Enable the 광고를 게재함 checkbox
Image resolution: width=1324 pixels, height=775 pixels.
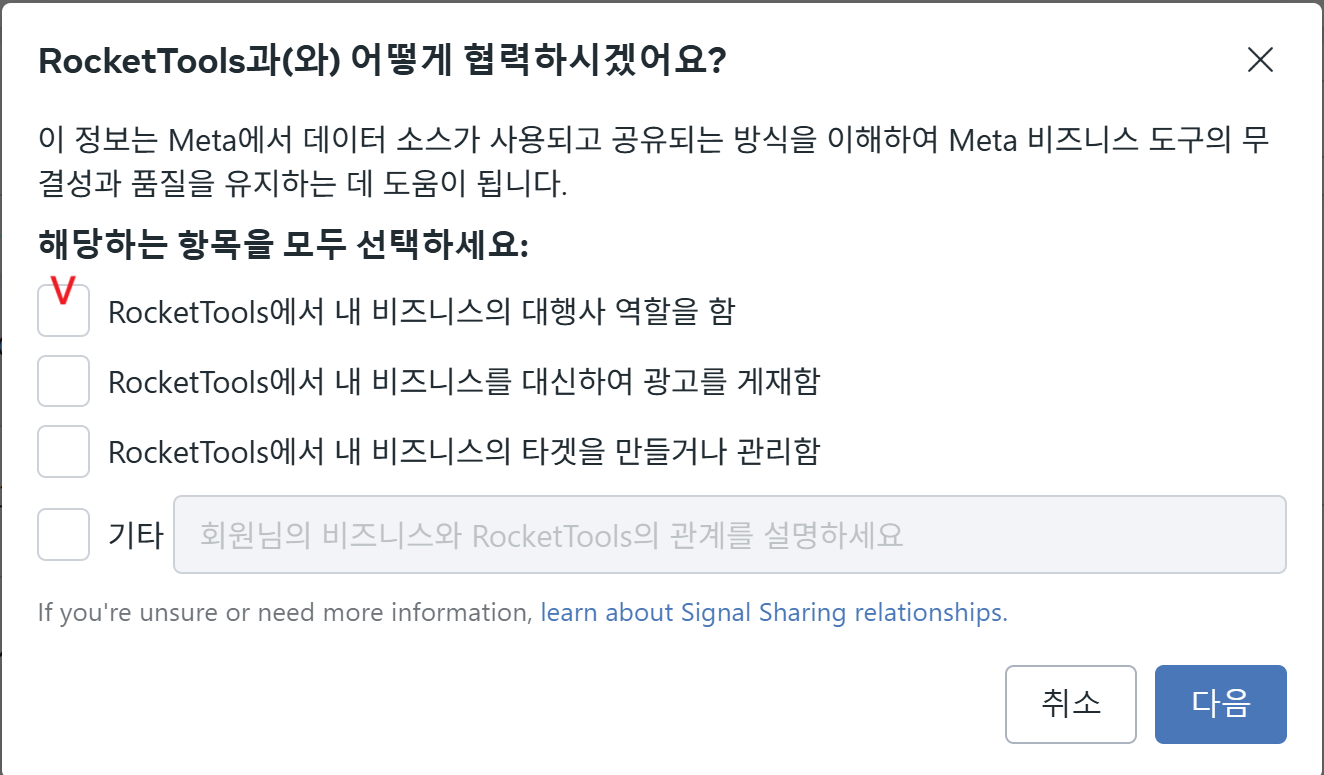pos(64,381)
